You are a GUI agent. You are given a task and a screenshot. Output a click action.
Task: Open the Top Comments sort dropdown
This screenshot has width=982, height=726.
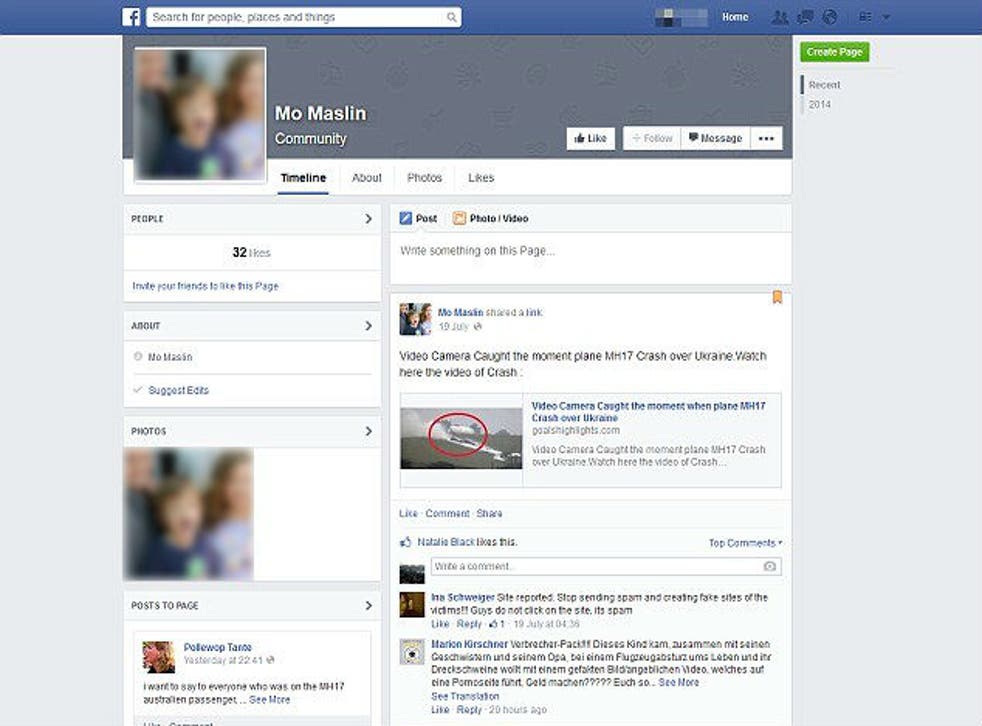pyautogui.click(x=745, y=542)
